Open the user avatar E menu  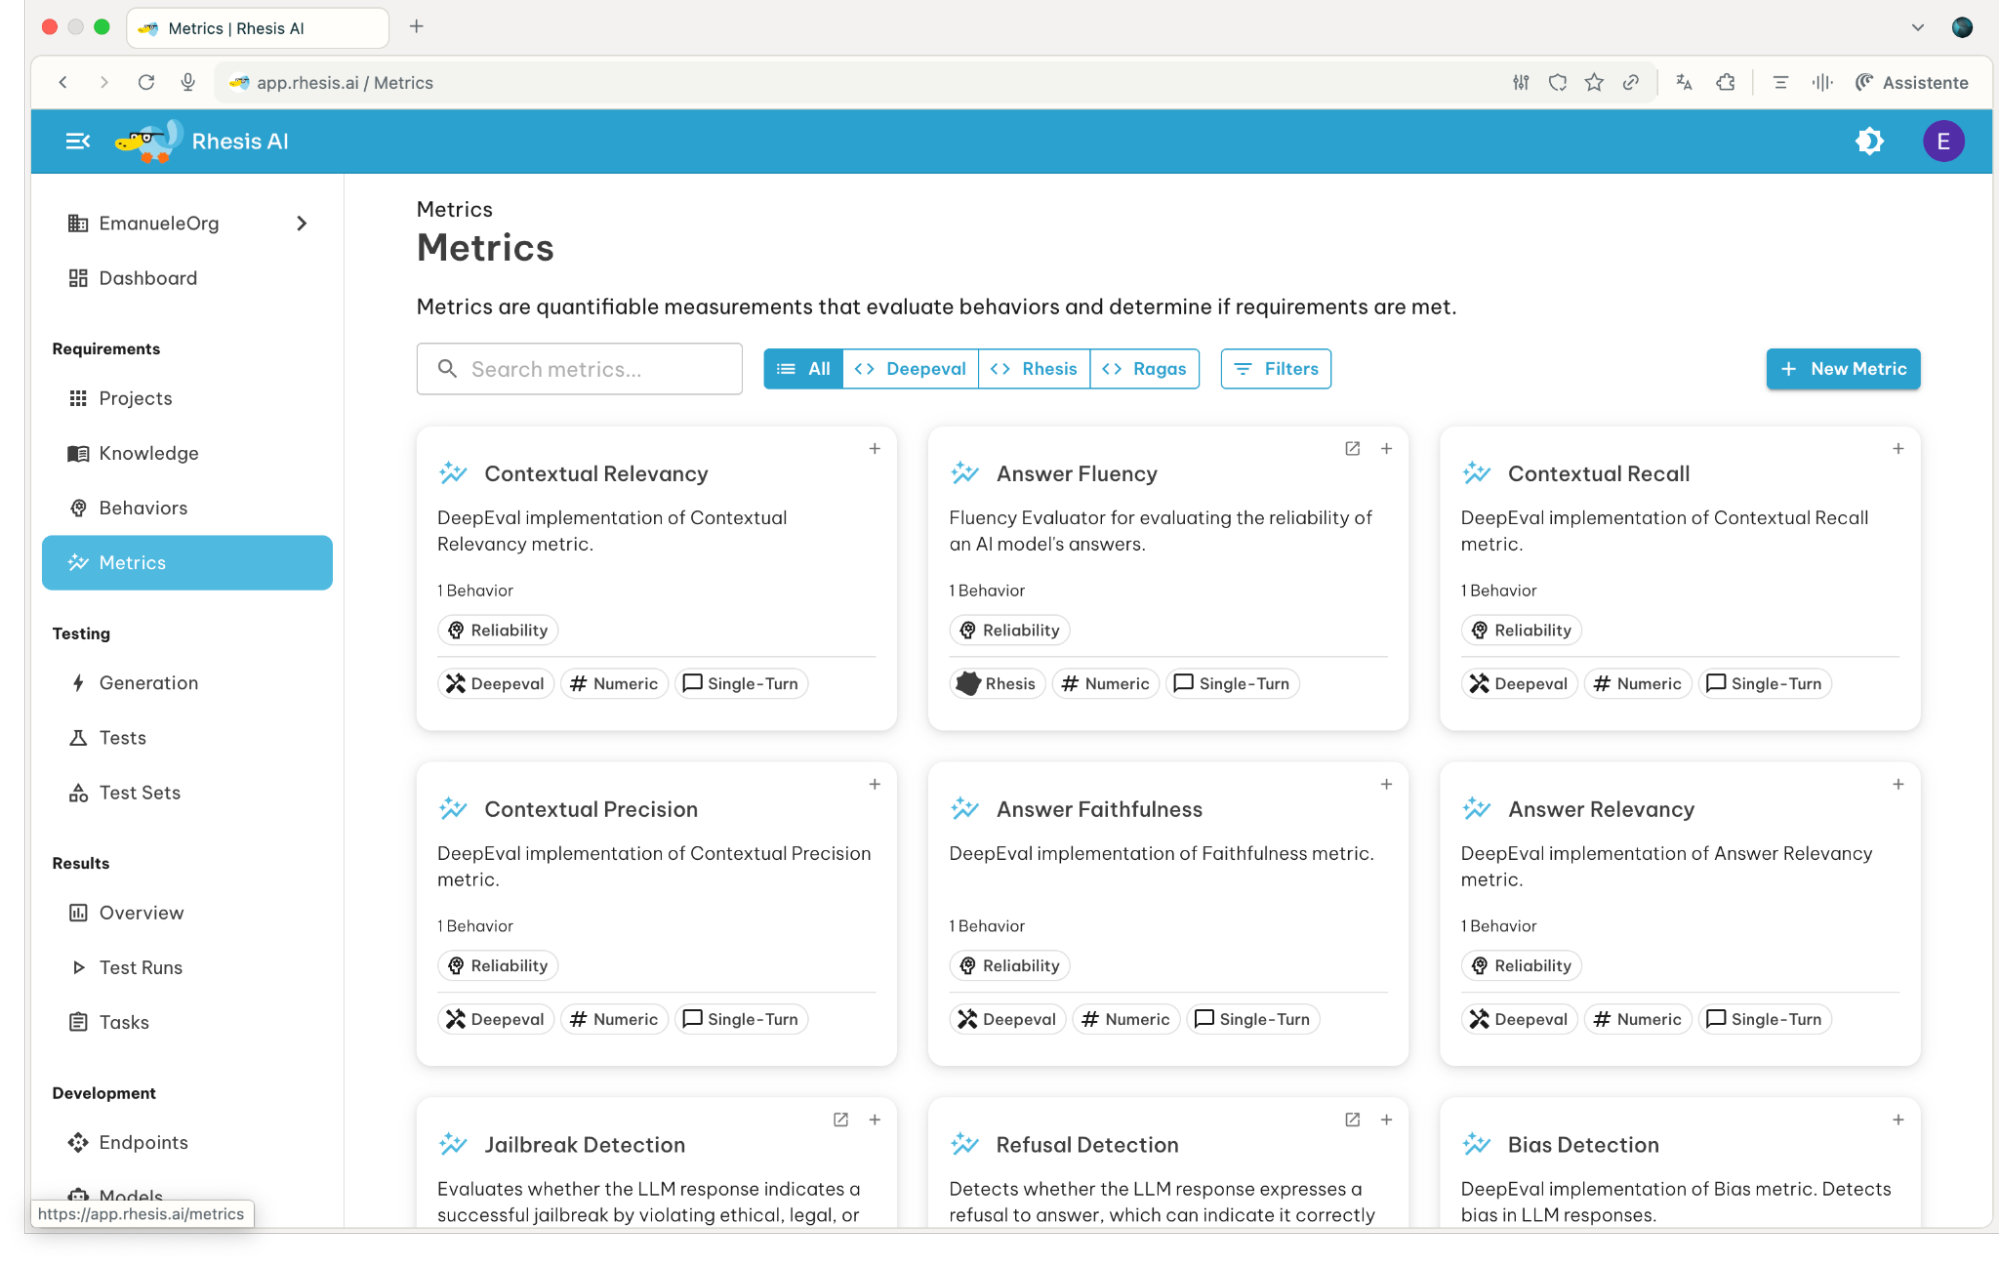(1942, 141)
